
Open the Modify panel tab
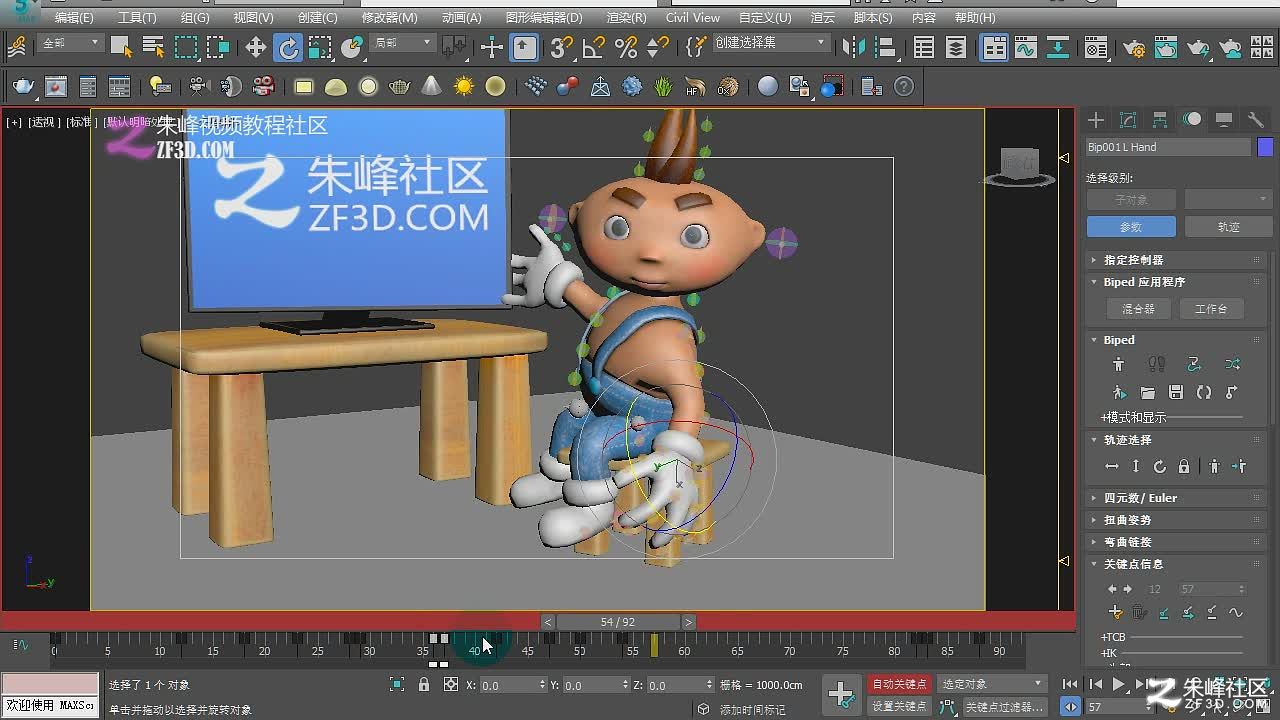point(1128,120)
